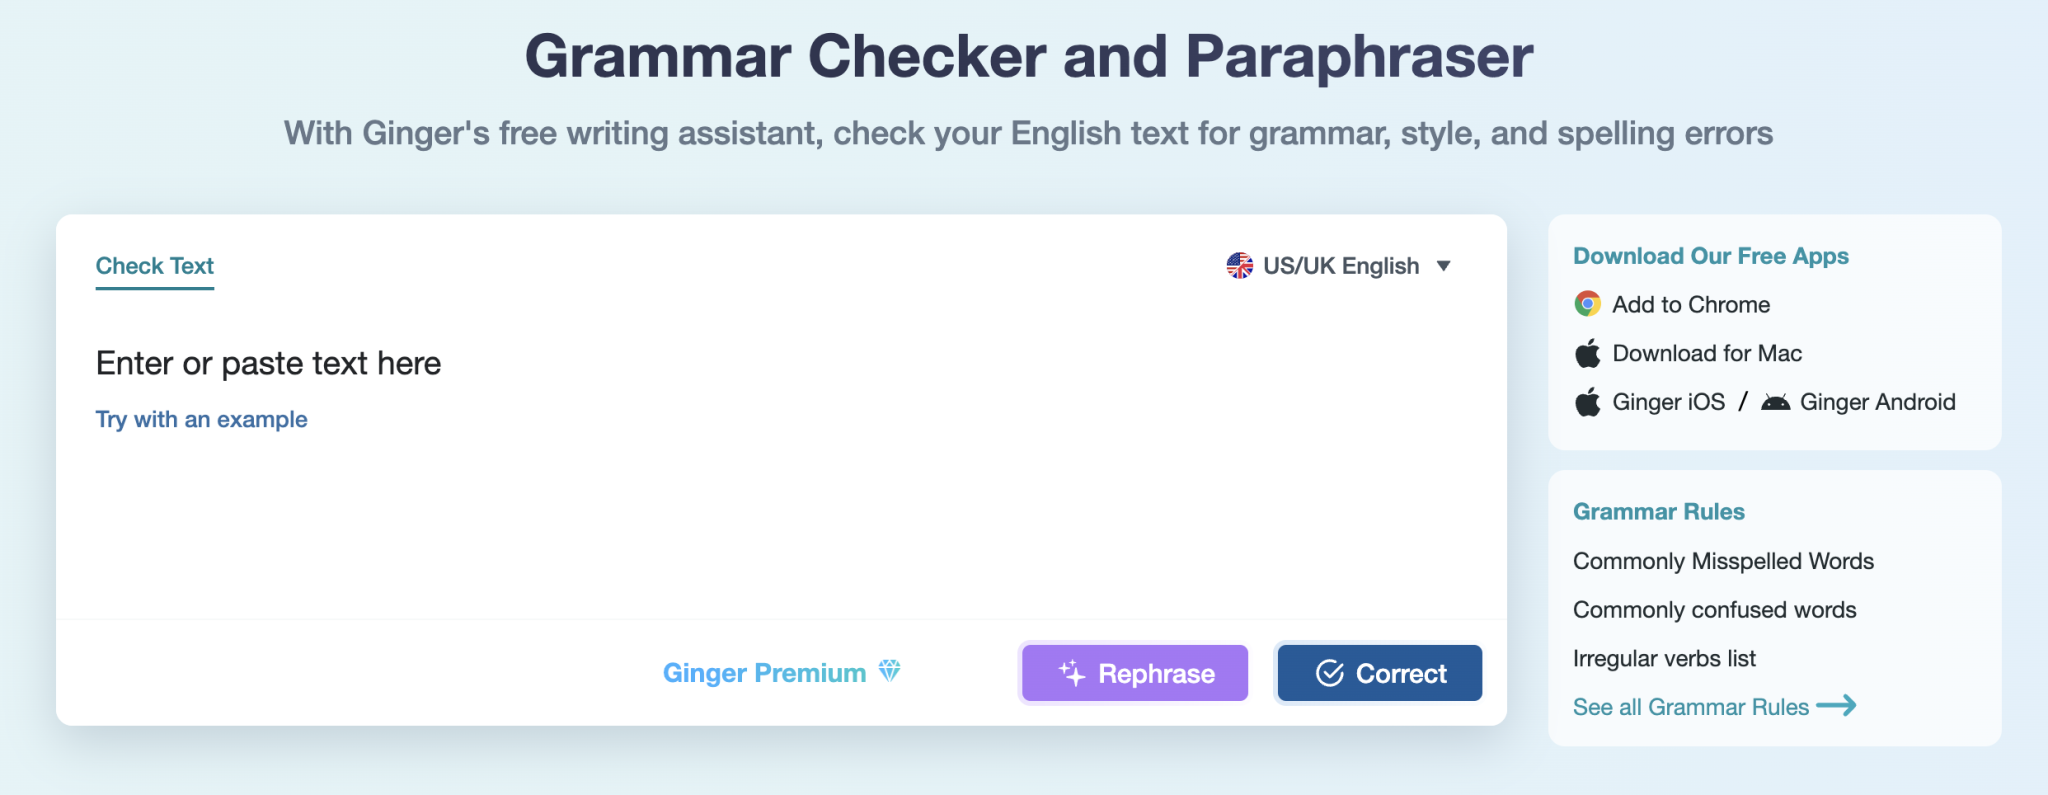Click Try with an example
2048x795 pixels.
201,419
